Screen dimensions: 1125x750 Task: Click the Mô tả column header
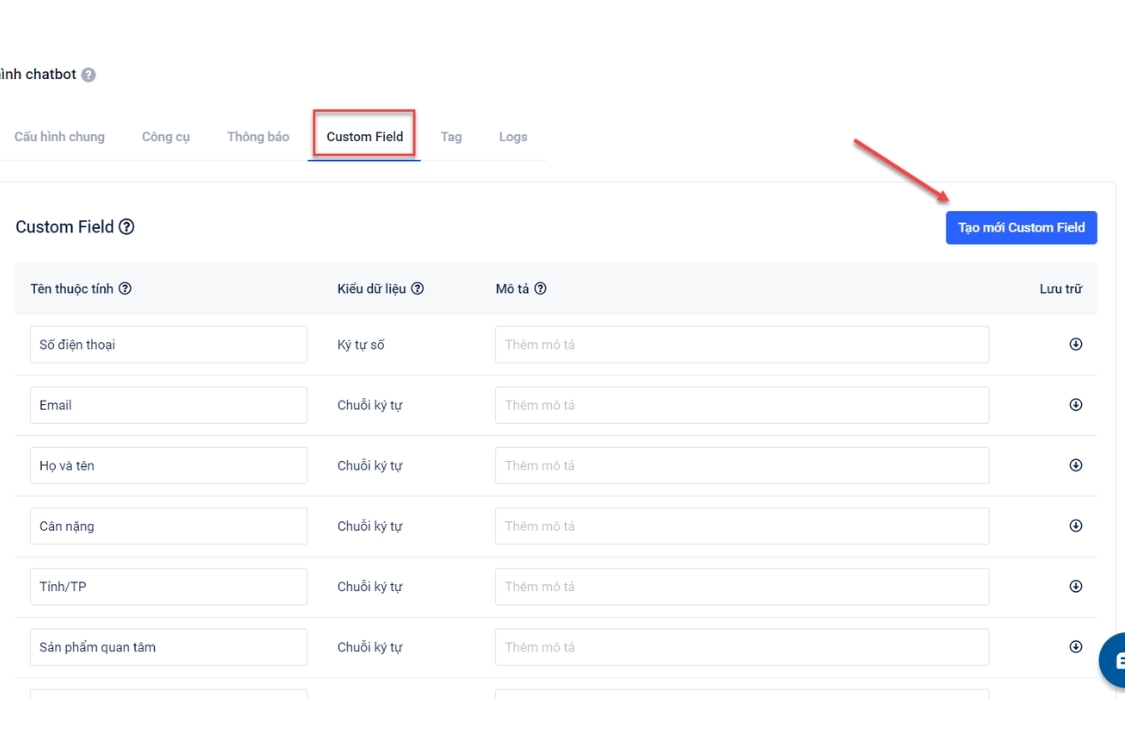[512, 289]
